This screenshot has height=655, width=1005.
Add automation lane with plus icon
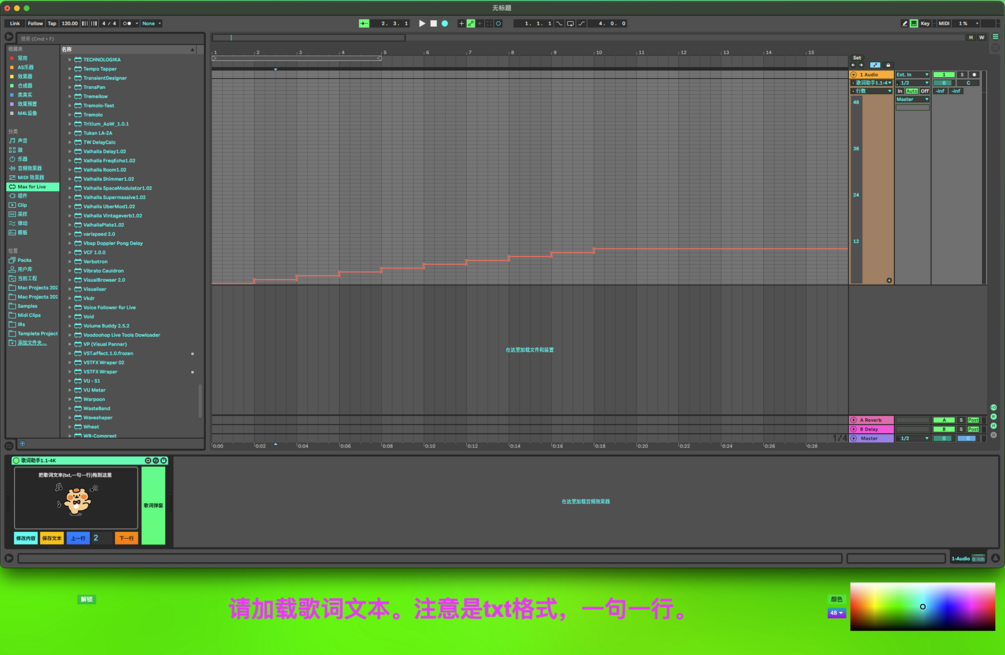point(889,280)
